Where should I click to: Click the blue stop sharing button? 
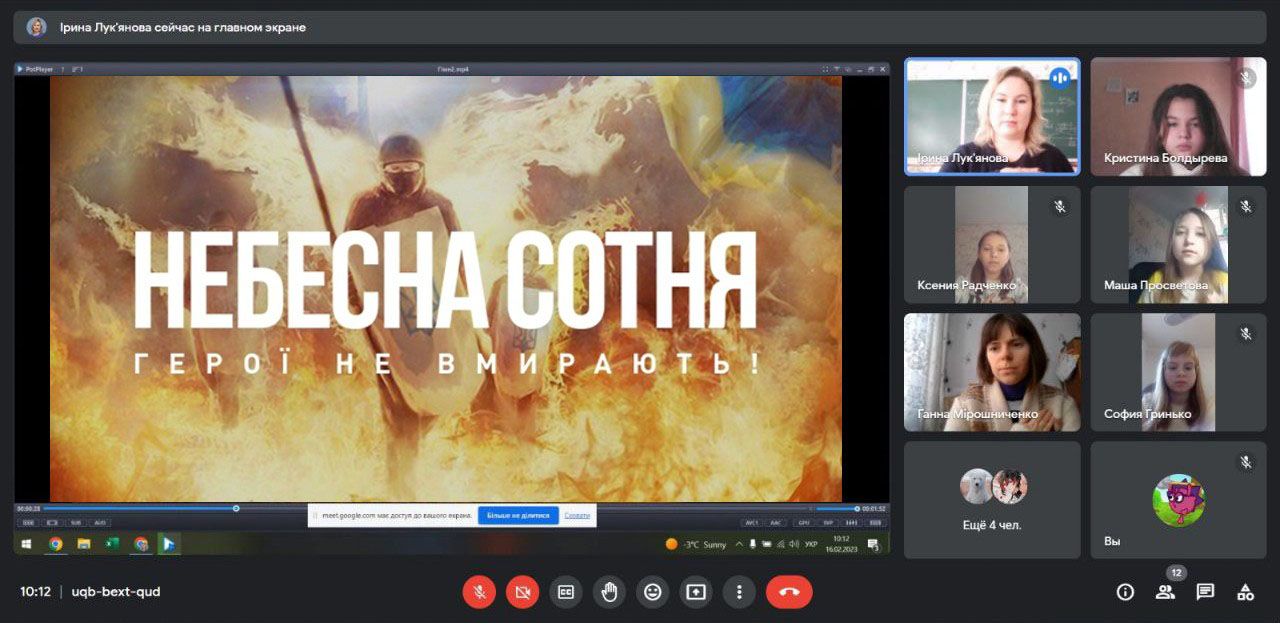pyautogui.click(x=518, y=516)
